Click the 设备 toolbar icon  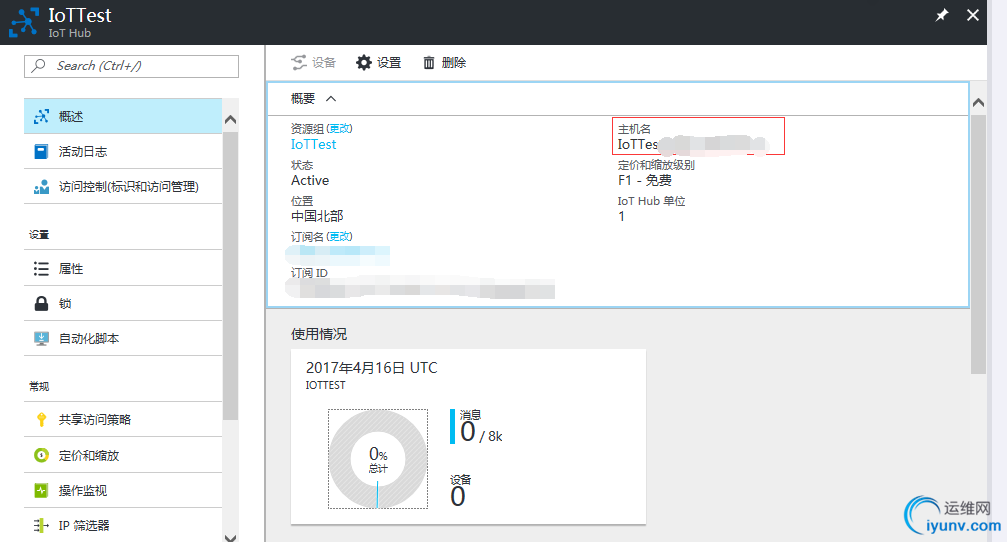coord(299,62)
